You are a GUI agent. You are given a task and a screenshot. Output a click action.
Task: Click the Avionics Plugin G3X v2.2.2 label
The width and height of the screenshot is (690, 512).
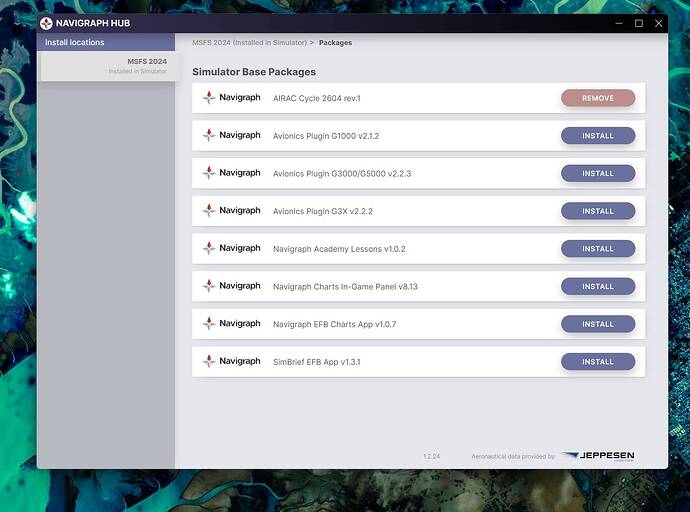(x=323, y=211)
